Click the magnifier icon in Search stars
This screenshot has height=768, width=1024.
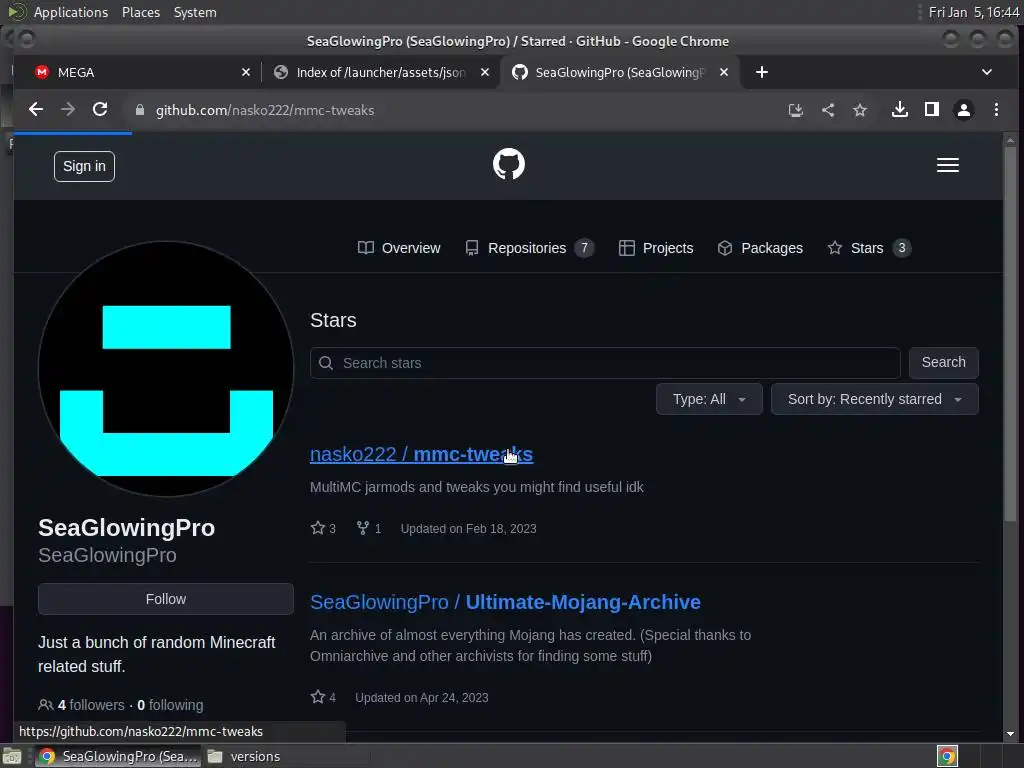click(326, 363)
